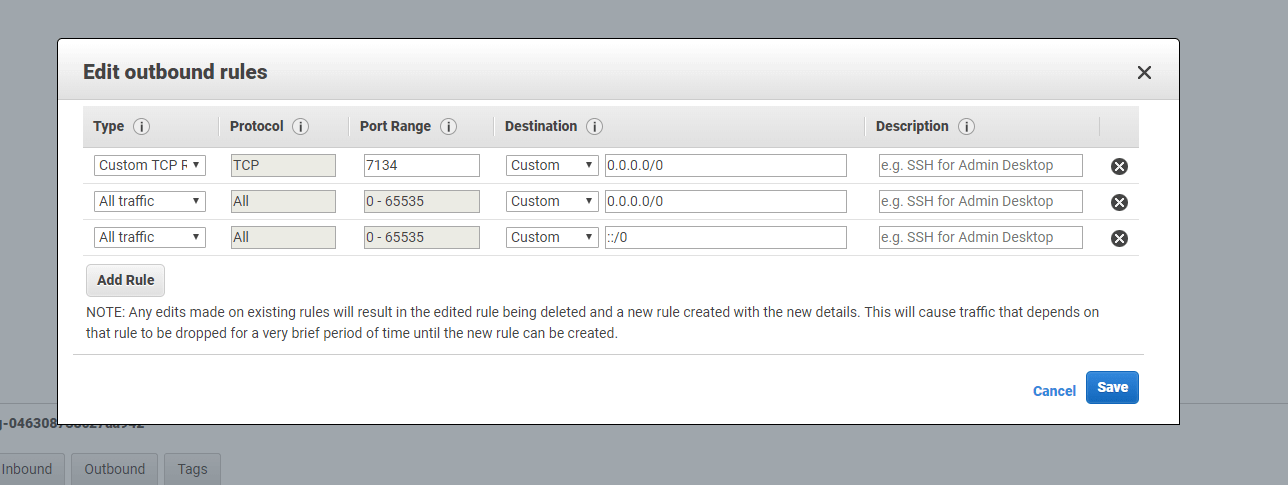Viewport: 1288px width, 485px height.
Task: Switch to the Inbound tab
Action: (x=27, y=469)
